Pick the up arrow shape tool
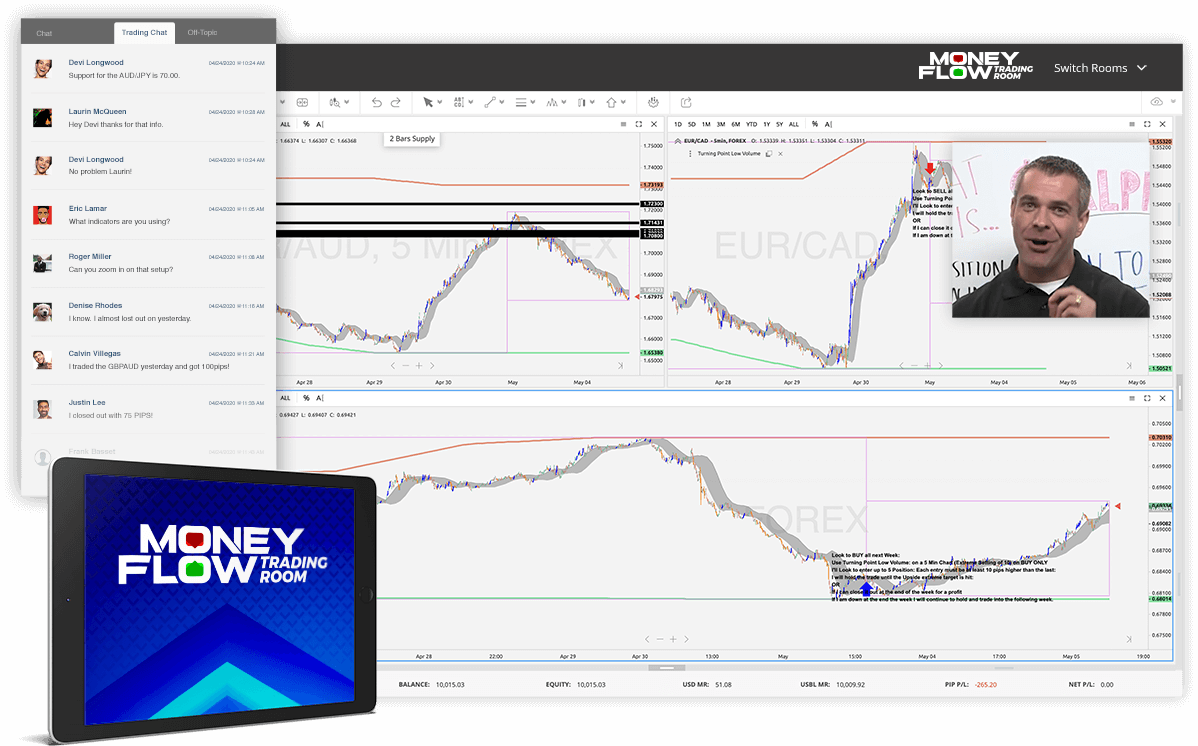Viewport: 1198px width, 746px height. [611, 102]
